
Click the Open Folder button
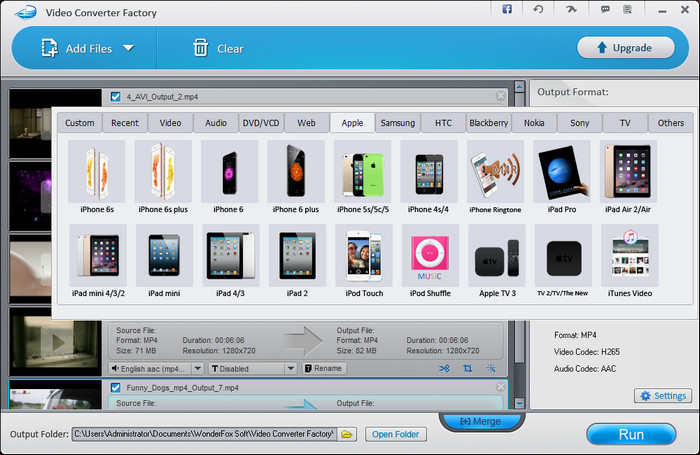396,434
